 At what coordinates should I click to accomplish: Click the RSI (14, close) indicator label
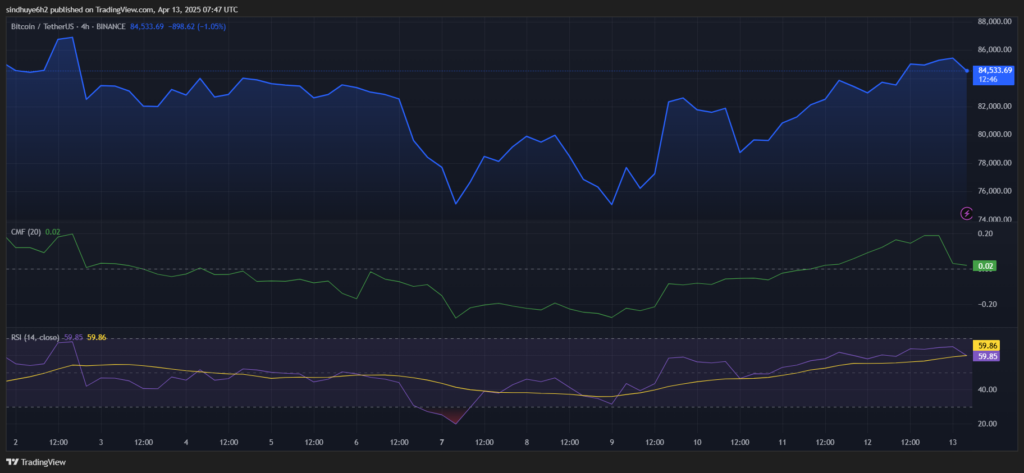[32, 338]
